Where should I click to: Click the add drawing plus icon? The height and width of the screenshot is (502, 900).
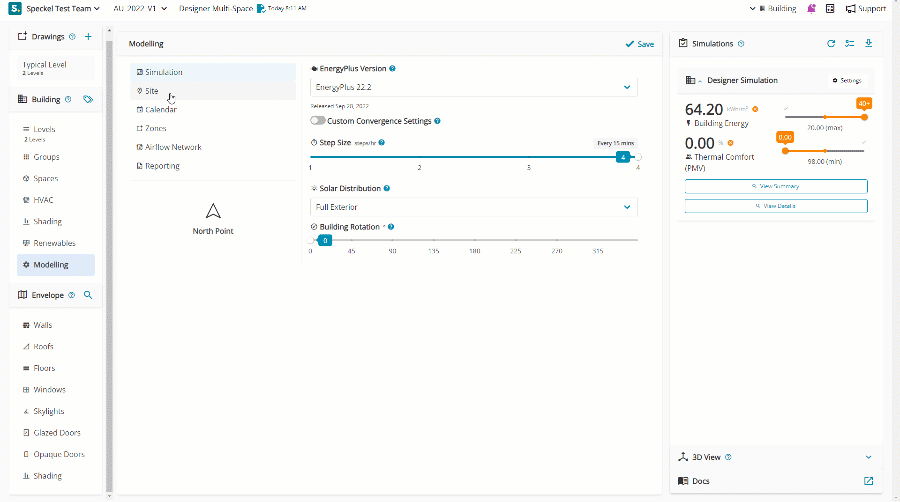click(x=88, y=37)
